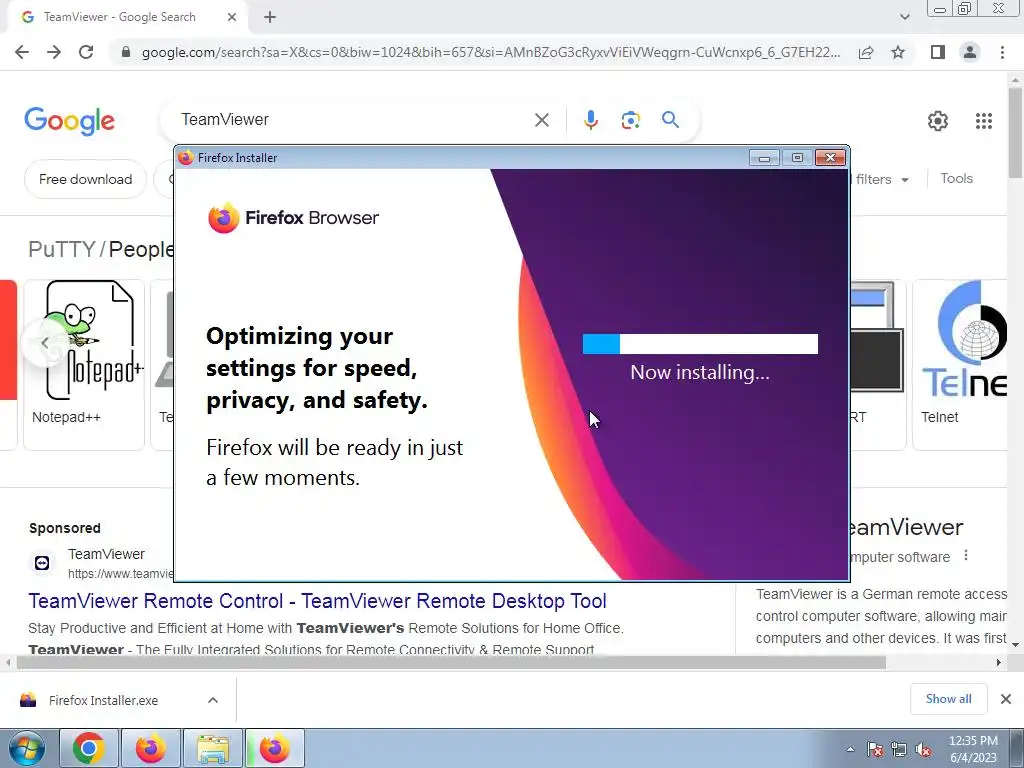Go to Google home via the logo
This screenshot has height=768, width=1024.
[x=69, y=121]
